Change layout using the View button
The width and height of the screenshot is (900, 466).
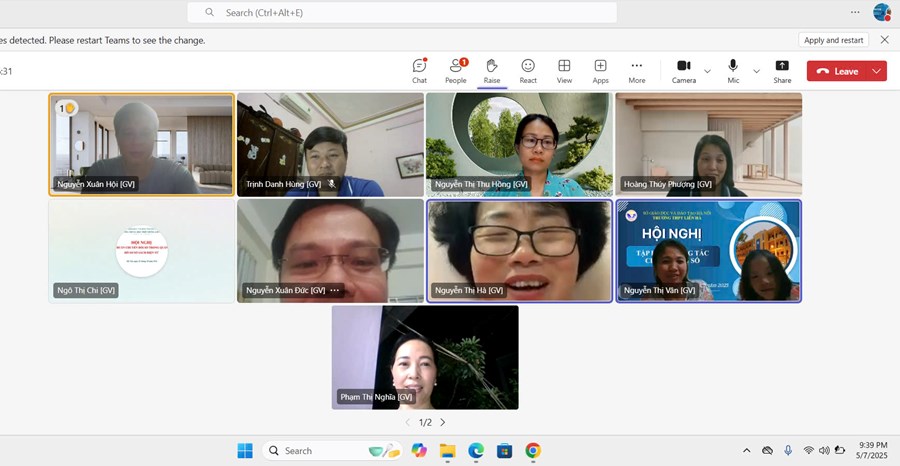564,70
